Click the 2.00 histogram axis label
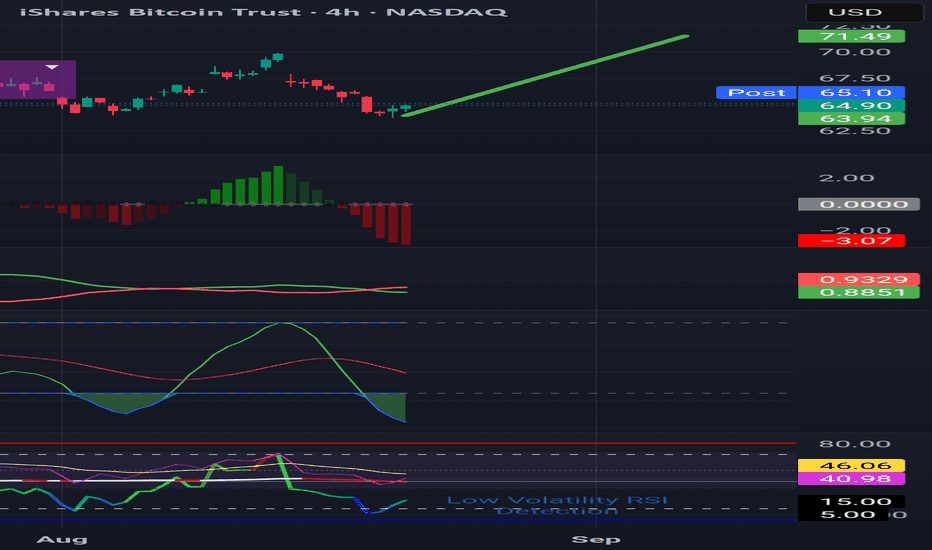Screen dimensions: 932x550 click(x=847, y=178)
